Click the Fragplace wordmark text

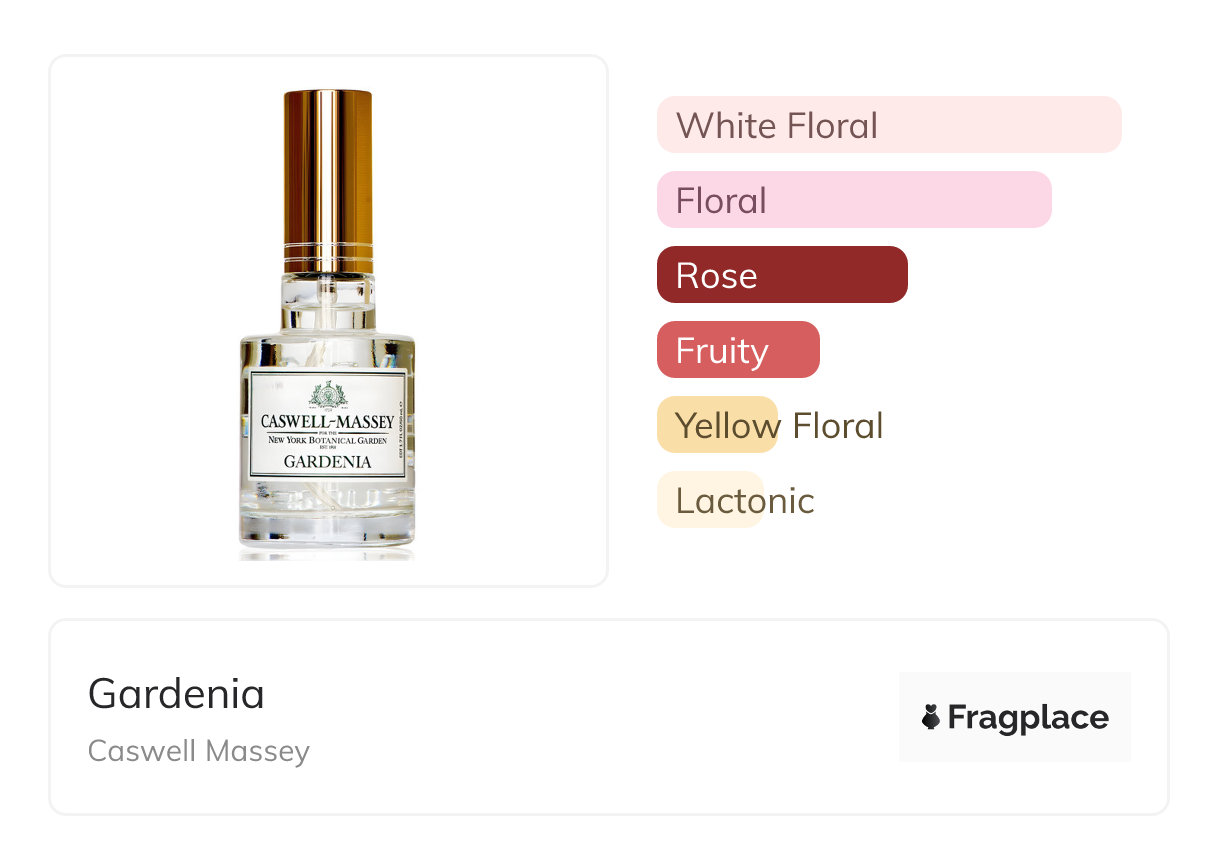pos(1028,717)
